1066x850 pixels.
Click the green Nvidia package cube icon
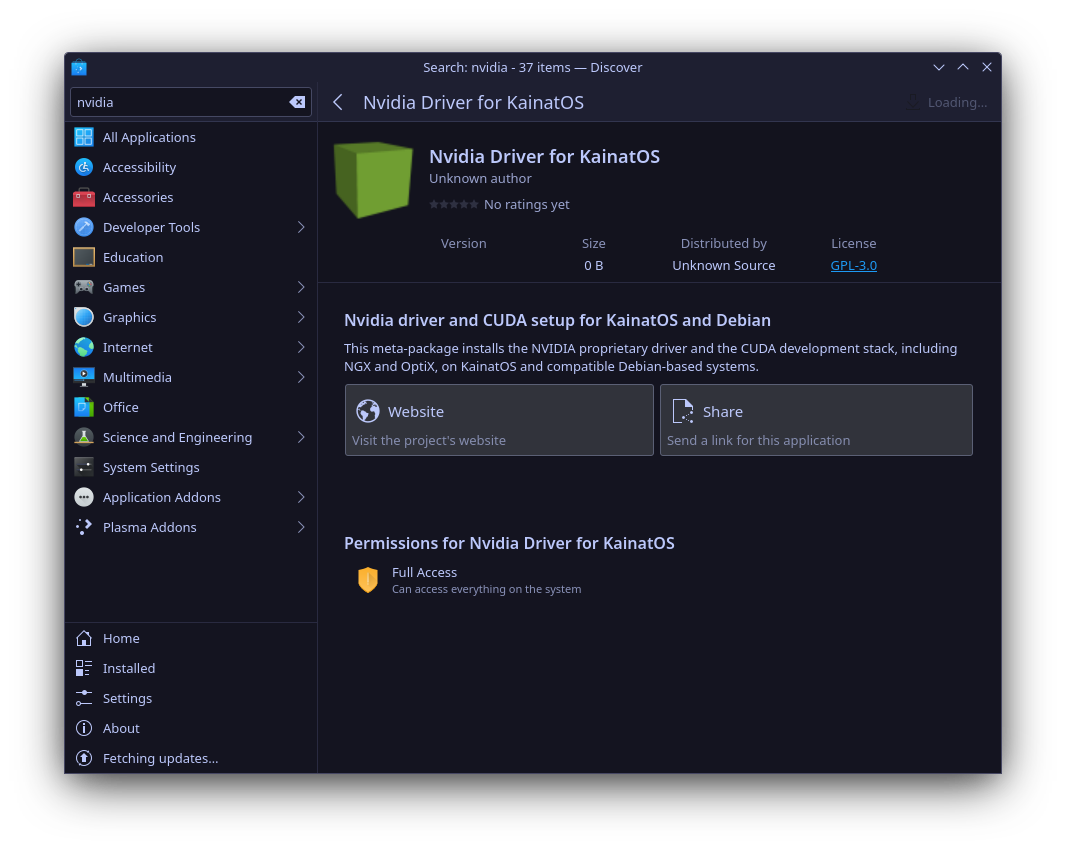(x=373, y=180)
